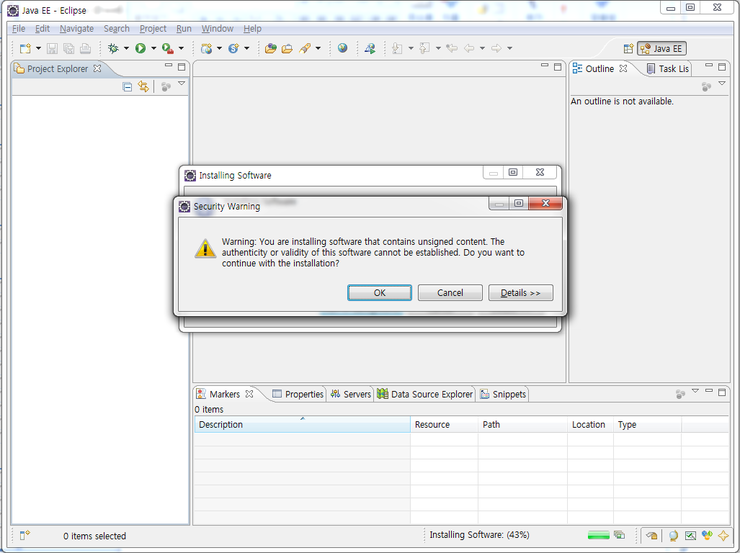The width and height of the screenshot is (740, 553).
Task: Click the Details >> button
Action: click(521, 293)
